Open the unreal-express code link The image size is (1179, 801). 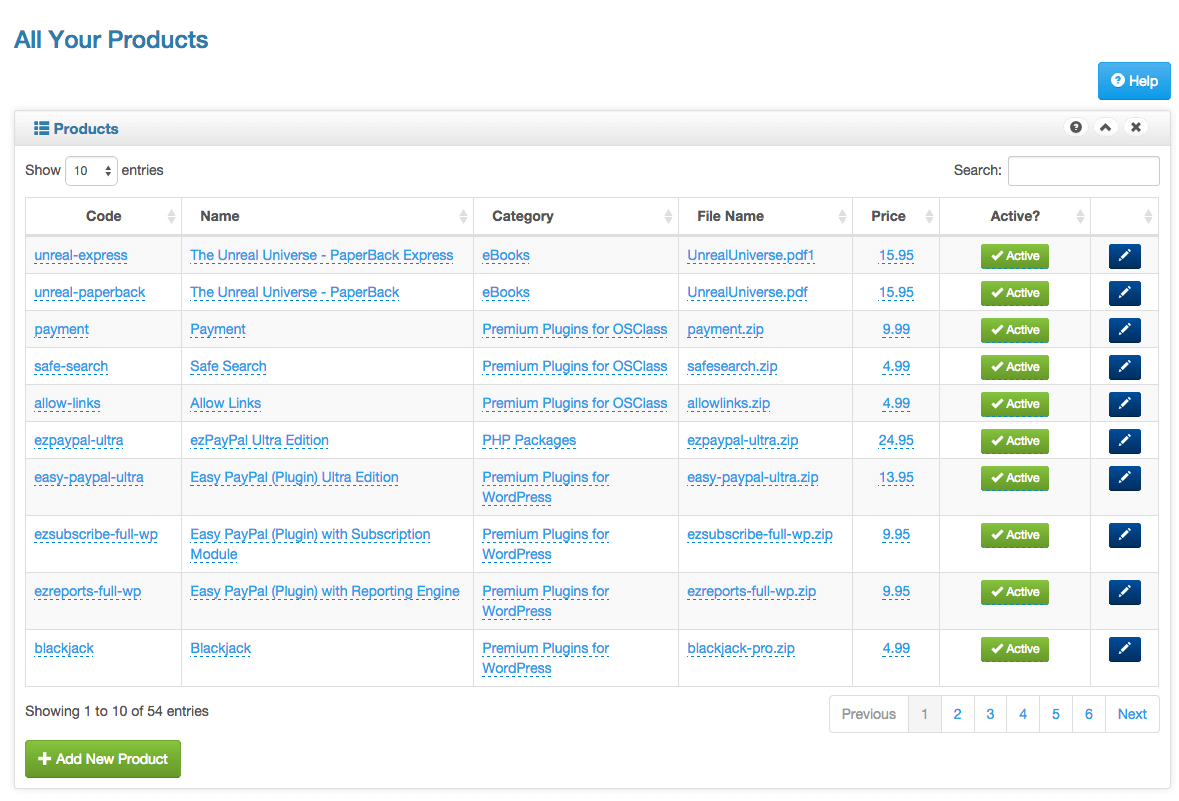point(80,256)
